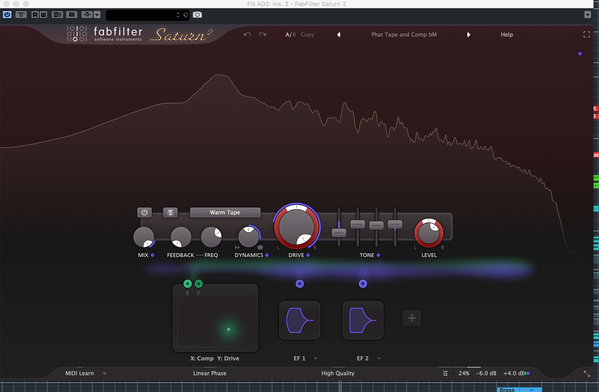599x392 pixels.
Task: Click the Undo arrow icon
Action: click(248, 34)
